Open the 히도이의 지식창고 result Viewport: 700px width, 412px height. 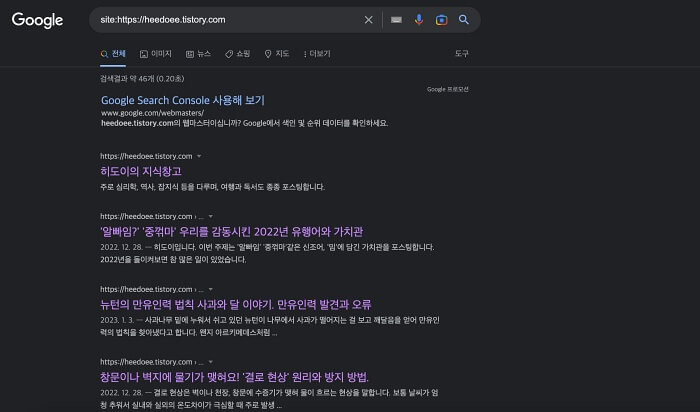141,171
